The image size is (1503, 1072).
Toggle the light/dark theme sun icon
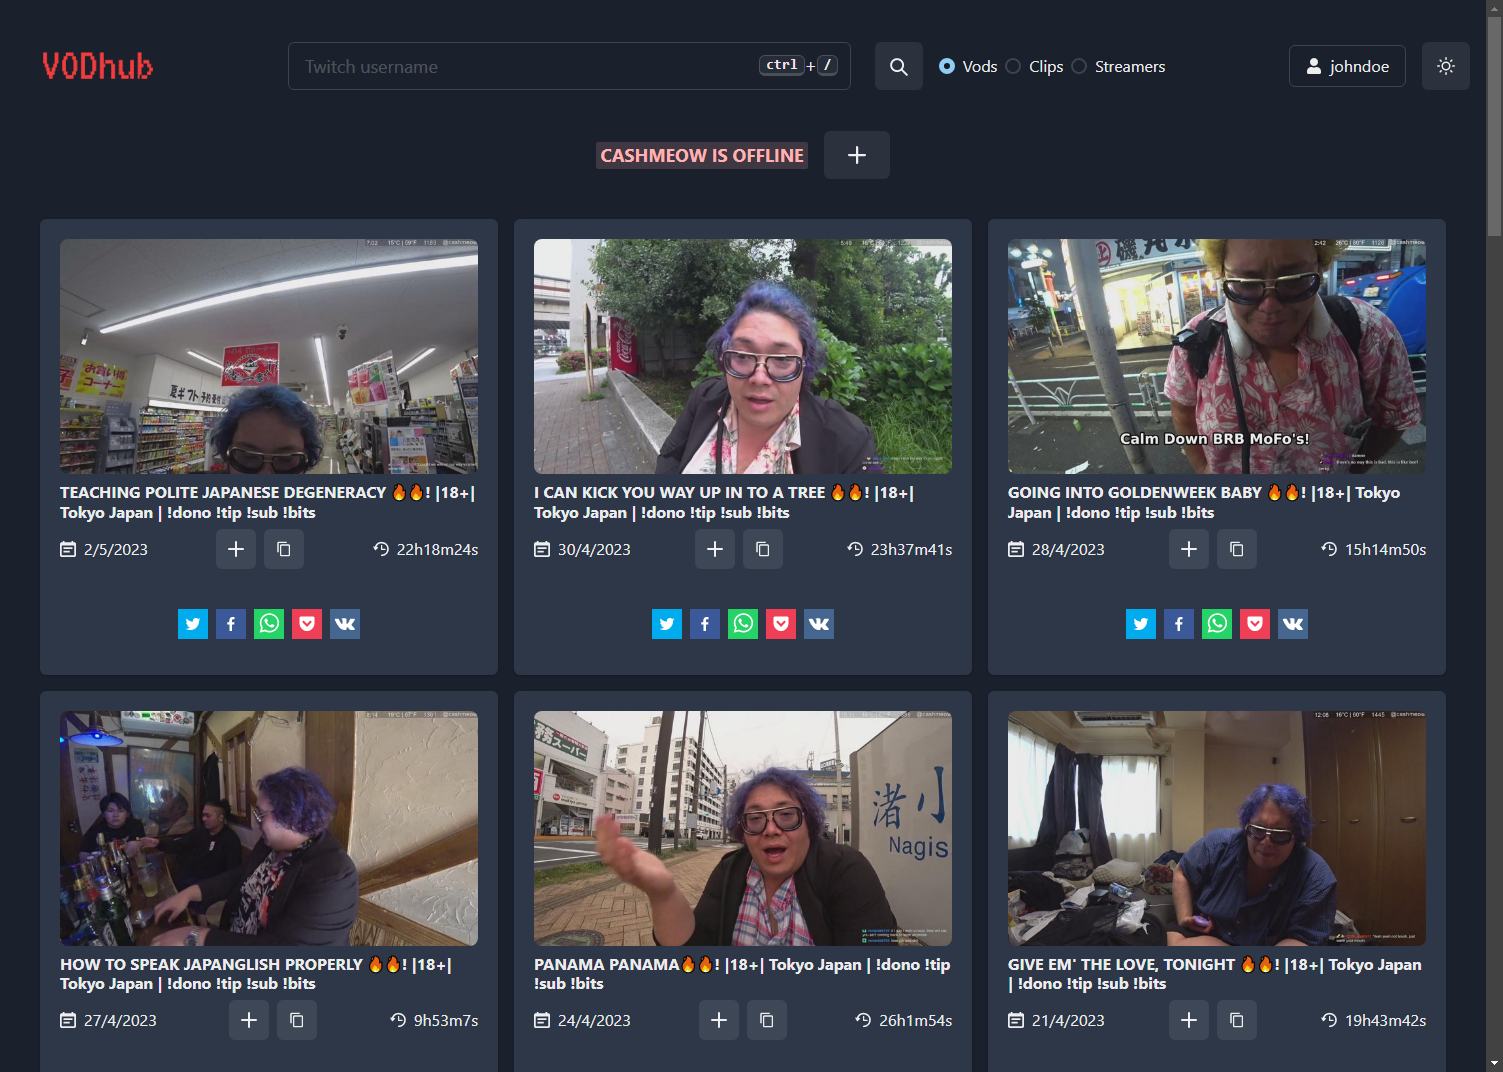coord(1445,66)
